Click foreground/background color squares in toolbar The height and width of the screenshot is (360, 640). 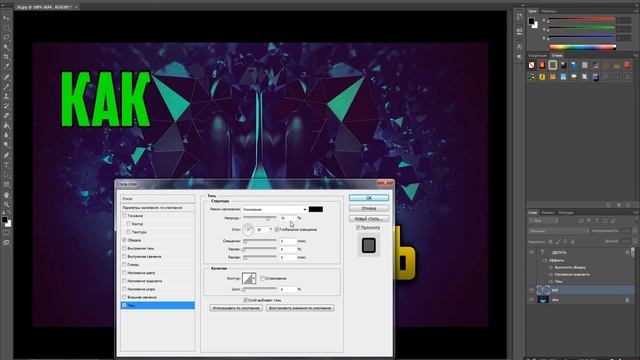[x=7, y=222]
